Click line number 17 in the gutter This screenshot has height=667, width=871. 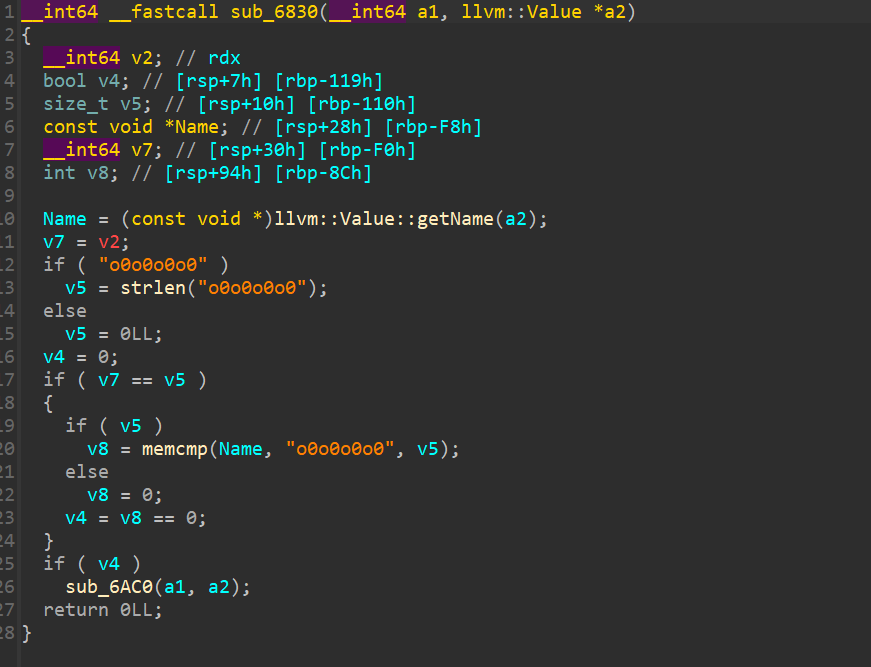[9, 380]
